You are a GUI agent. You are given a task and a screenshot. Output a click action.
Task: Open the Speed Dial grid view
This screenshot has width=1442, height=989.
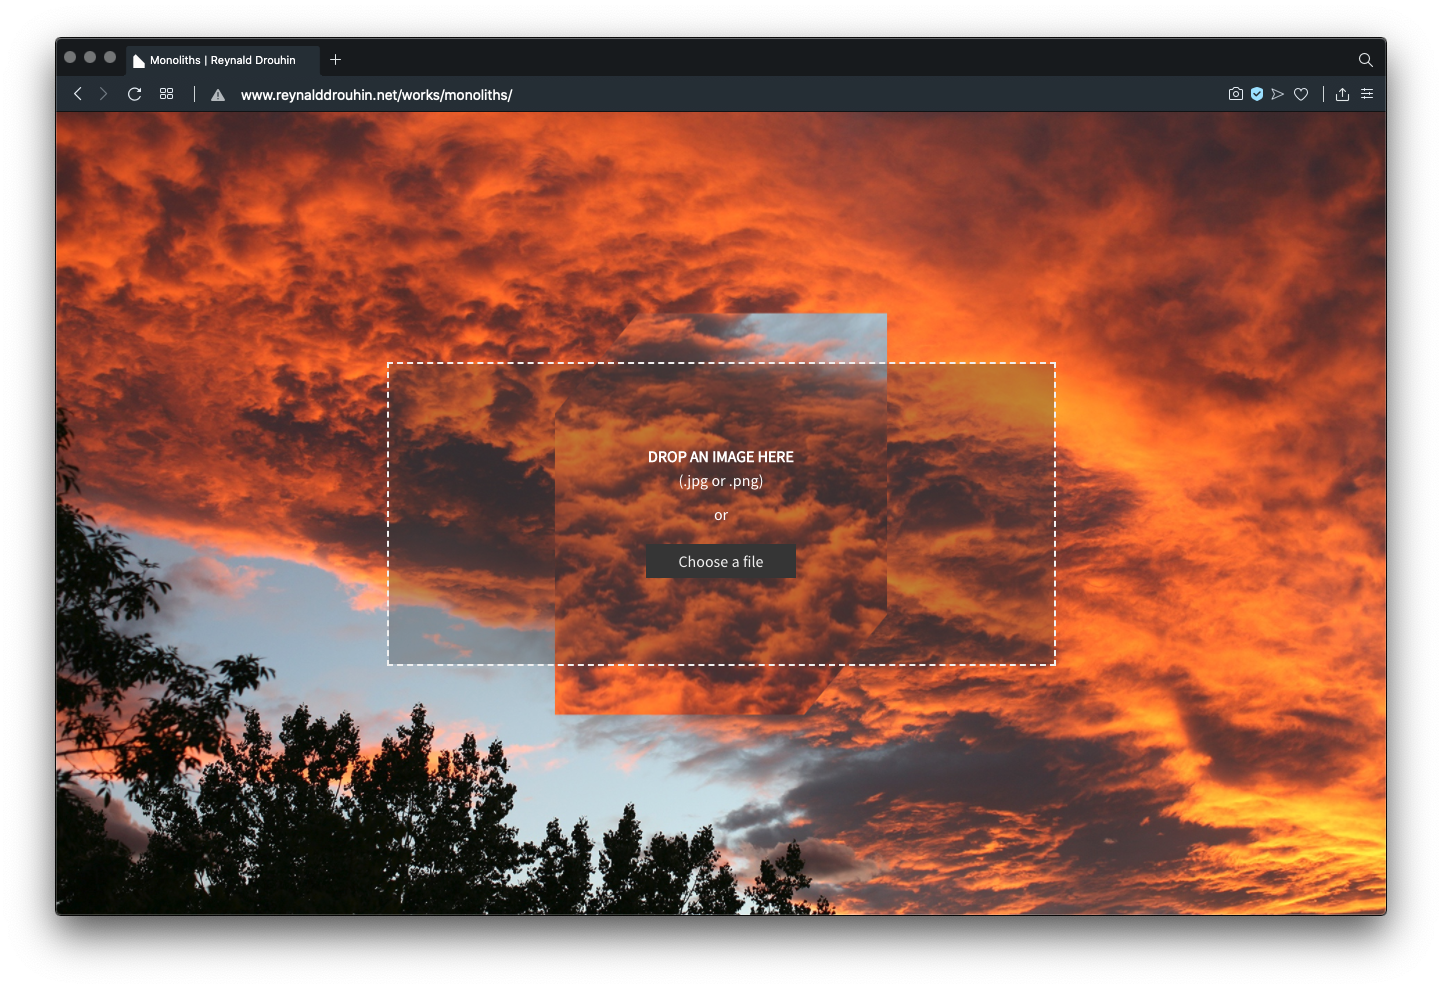coord(167,94)
